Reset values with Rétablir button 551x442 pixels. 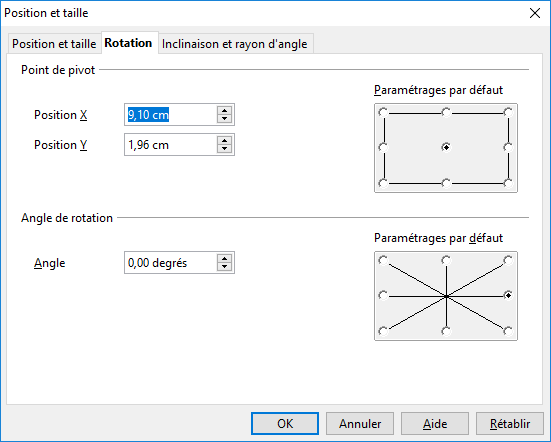point(510,424)
